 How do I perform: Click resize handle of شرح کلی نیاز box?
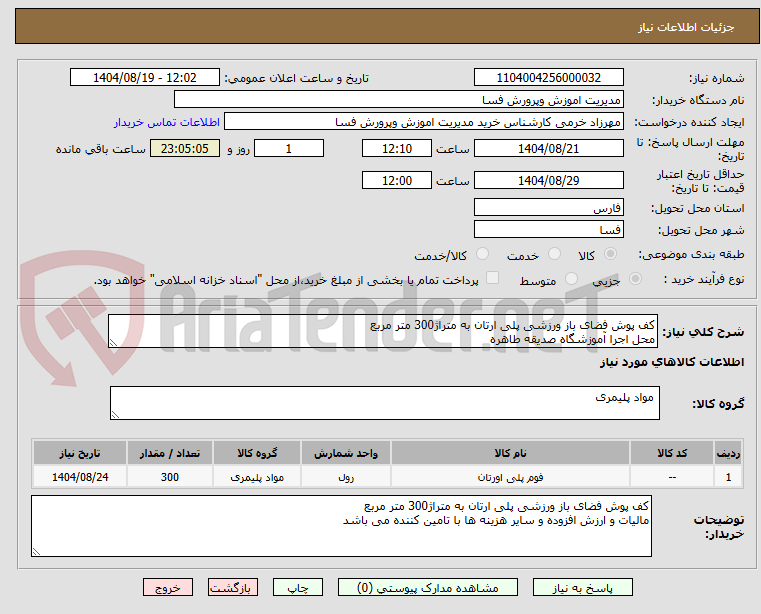[x=113, y=343]
